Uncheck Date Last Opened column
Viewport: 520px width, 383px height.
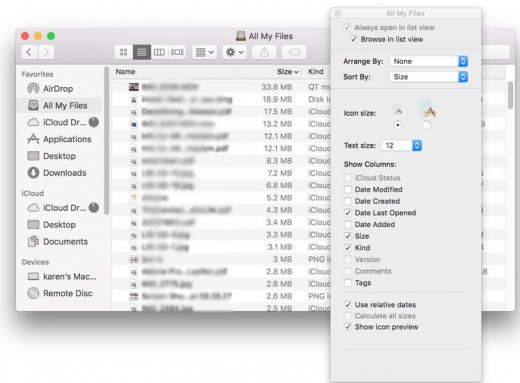pos(348,213)
